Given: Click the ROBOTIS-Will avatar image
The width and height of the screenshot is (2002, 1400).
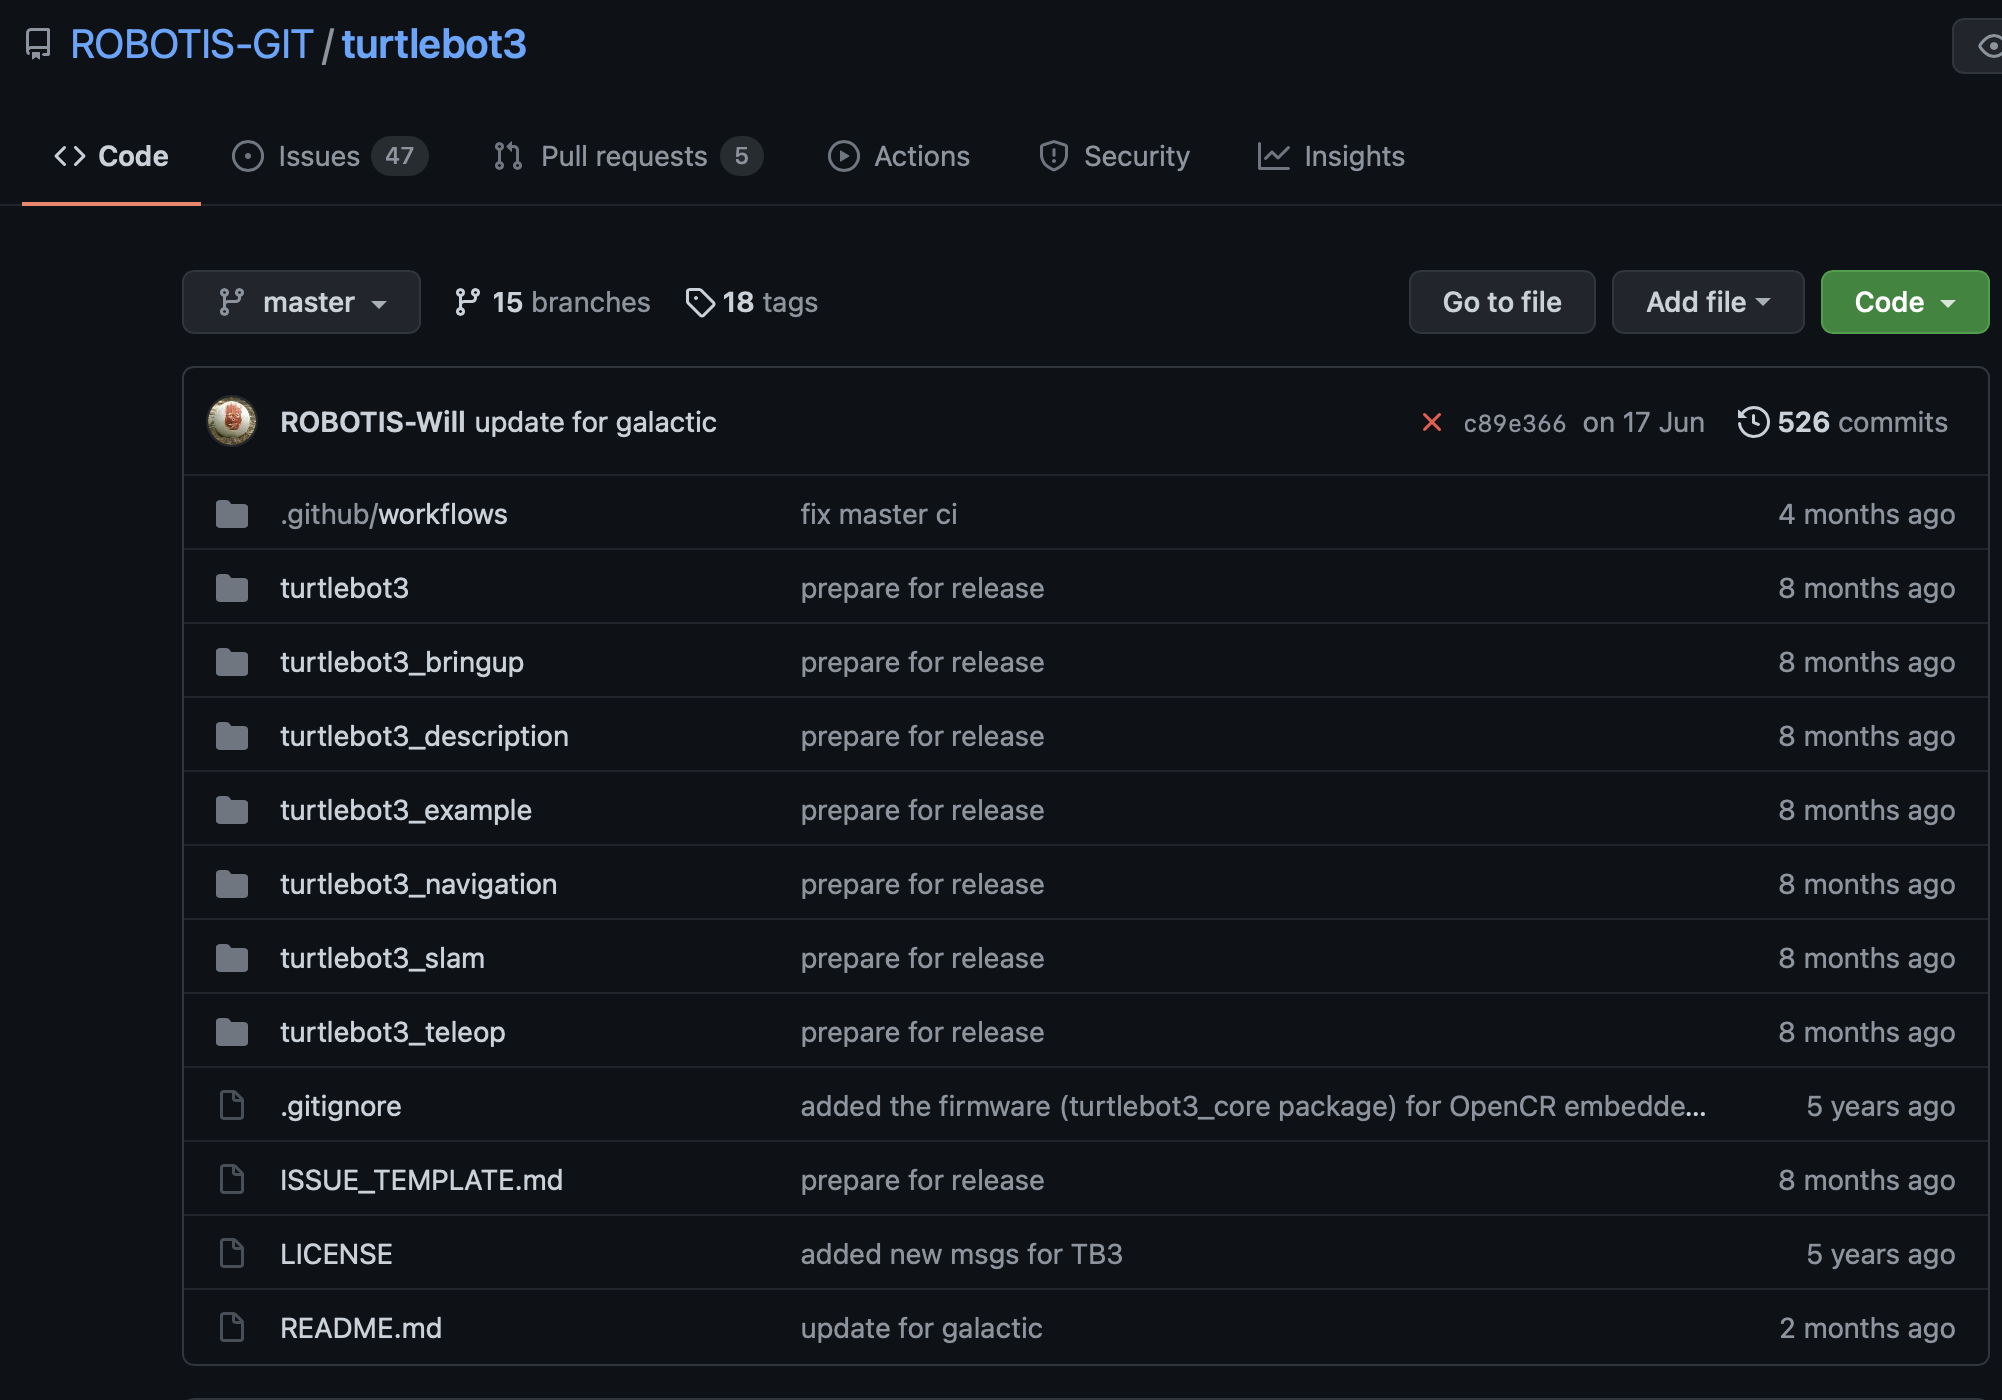Looking at the screenshot, I should click(232, 422).
